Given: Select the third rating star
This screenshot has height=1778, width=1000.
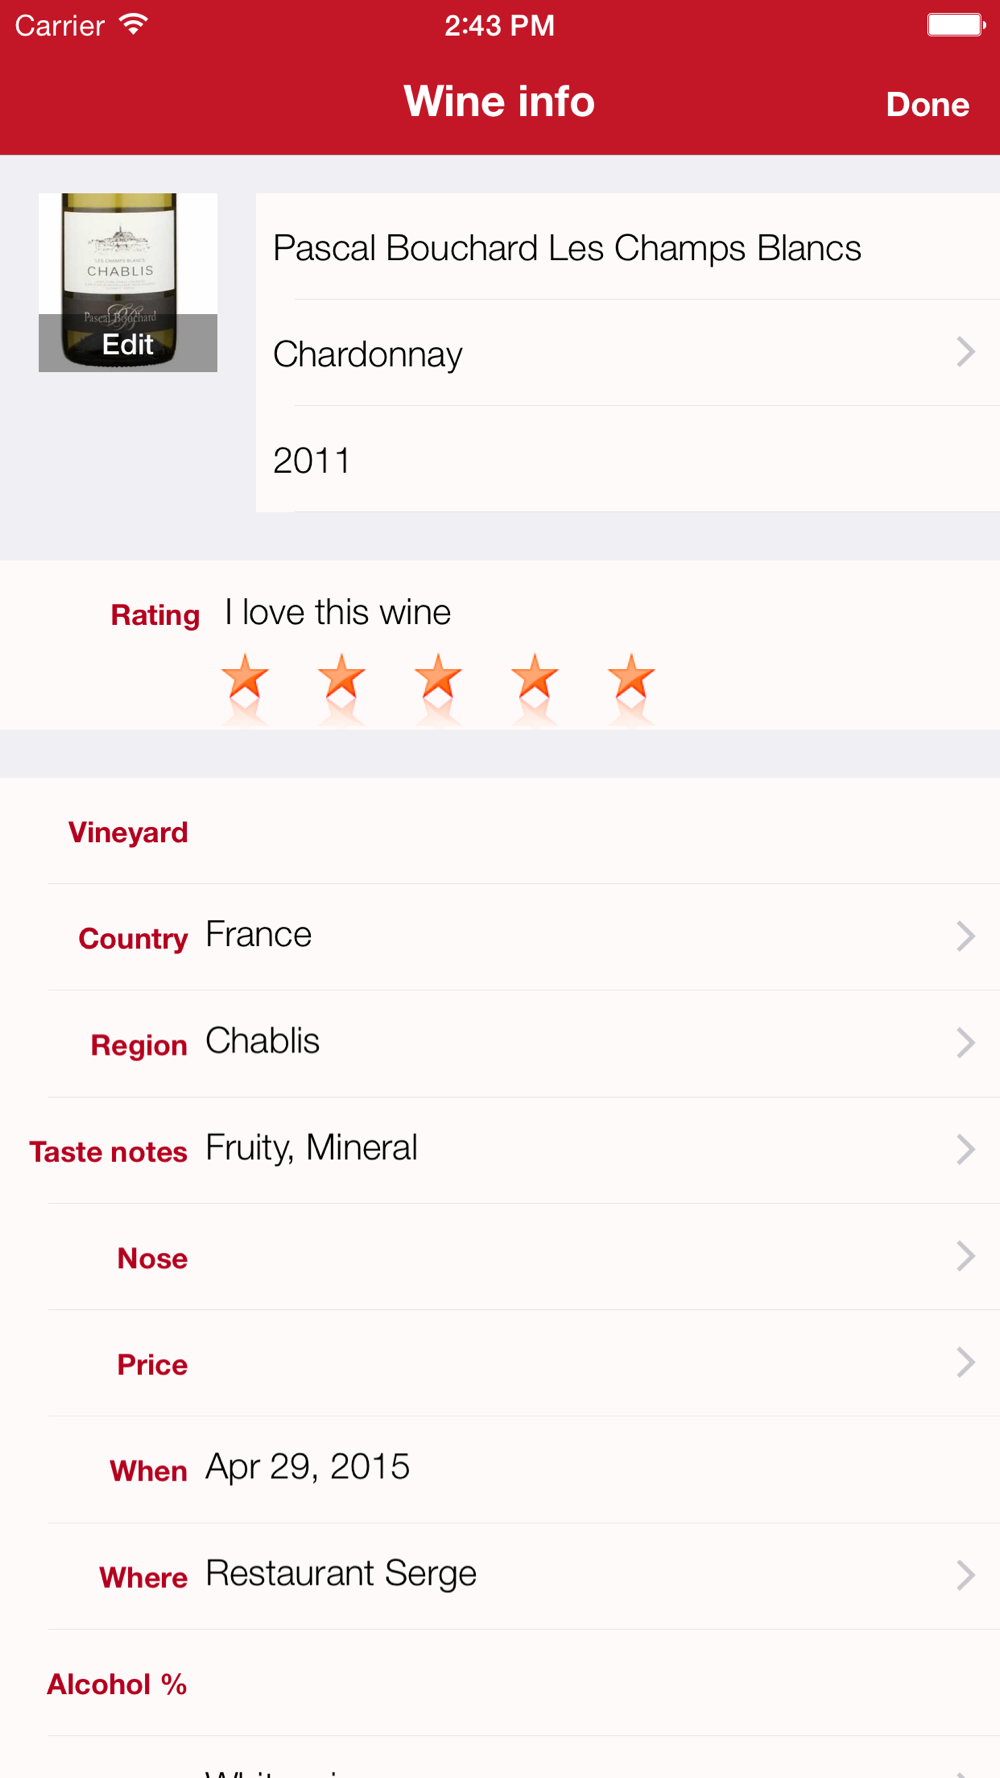Looking at the screenshot, I should (x=438, y=679).
